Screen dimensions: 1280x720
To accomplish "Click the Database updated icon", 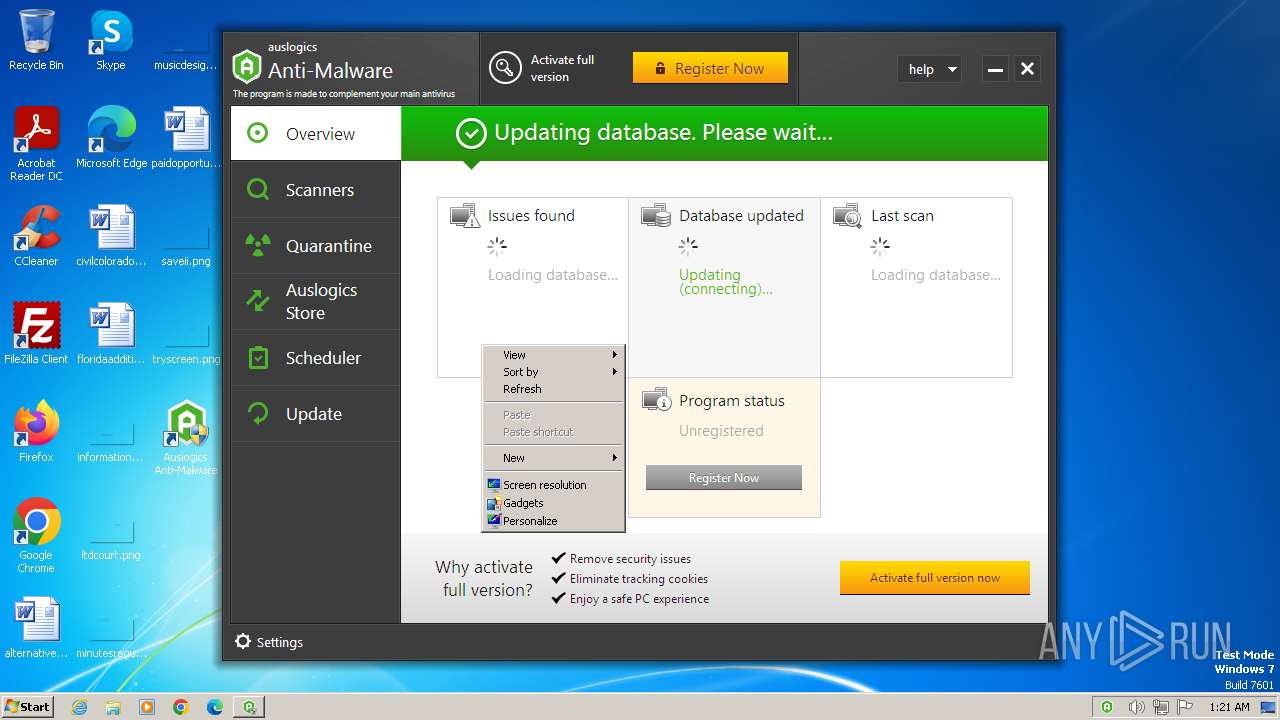I will (x=656, y=215).
